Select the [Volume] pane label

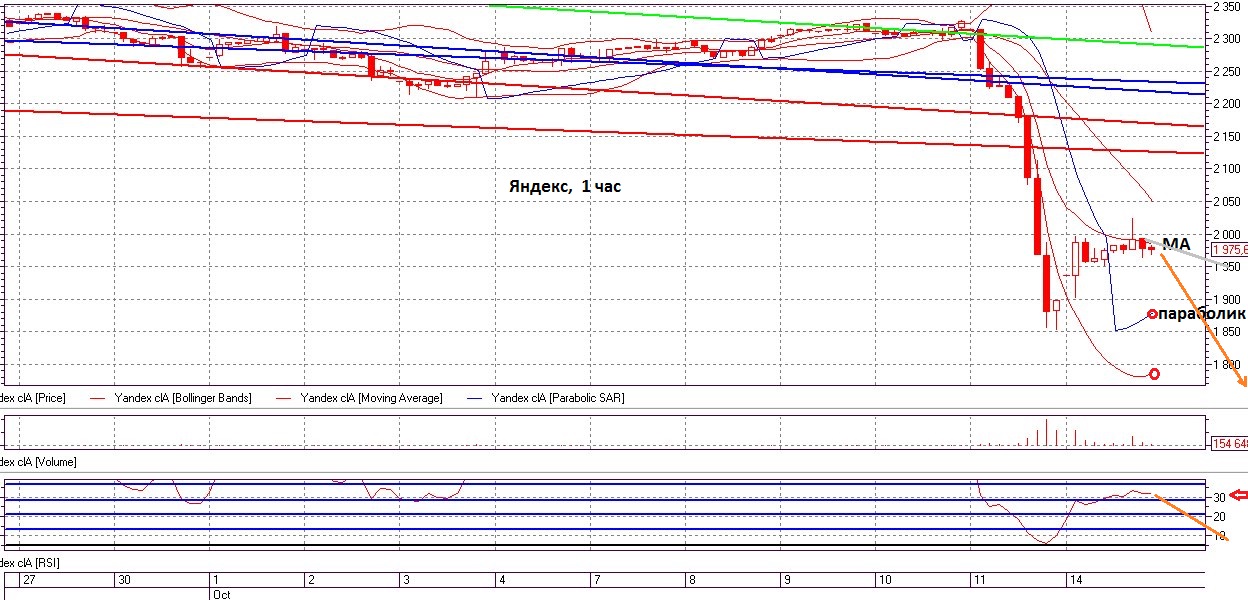pos(38,462)
